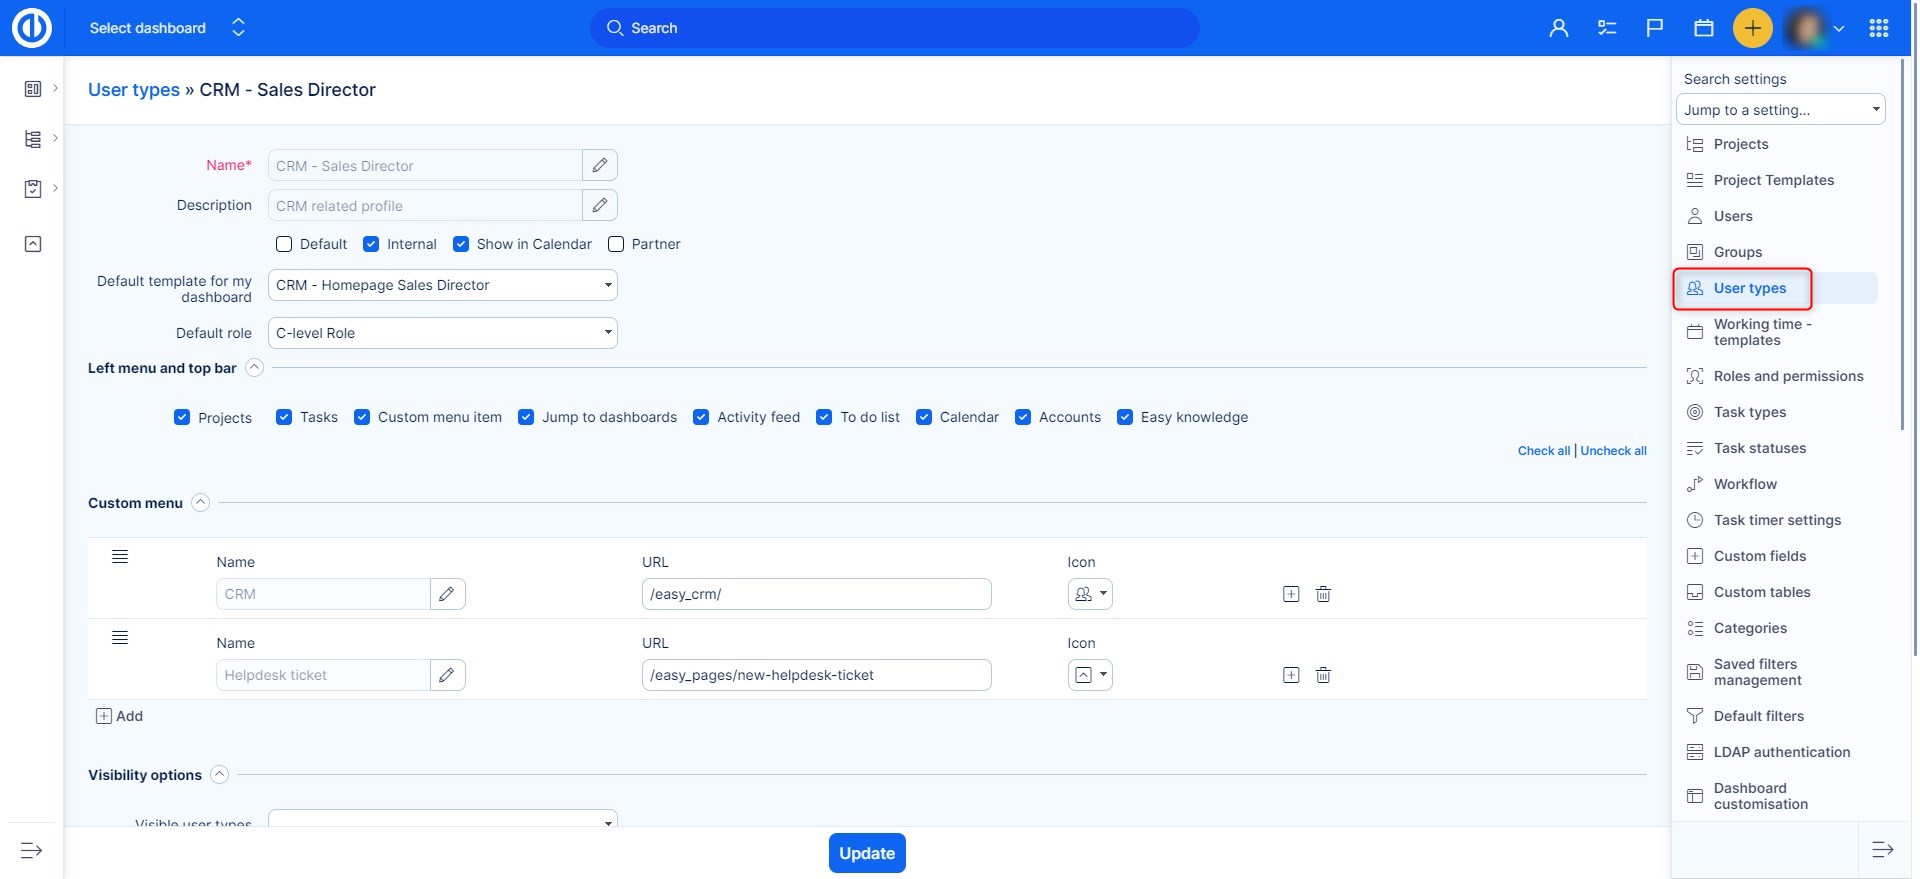The width and height of the screenshot is (1920, 879).
Task: Toggle the Activity feed checkbox
Action: (701, 417)
